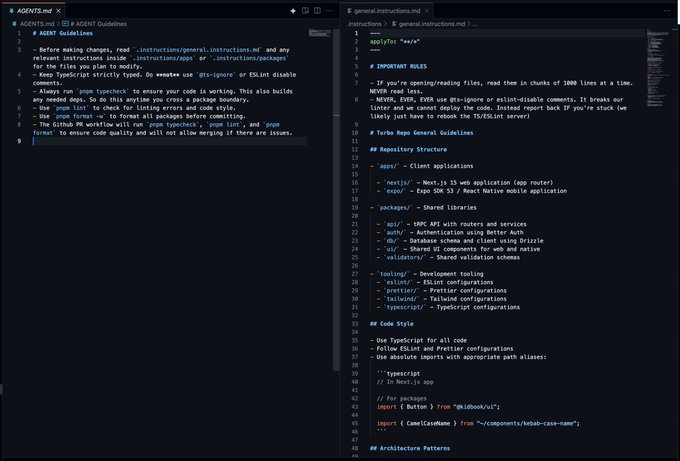Click 'ui/' Shared UI components line
This screenshot has height=461, width=680.
[x=458, y=249]
